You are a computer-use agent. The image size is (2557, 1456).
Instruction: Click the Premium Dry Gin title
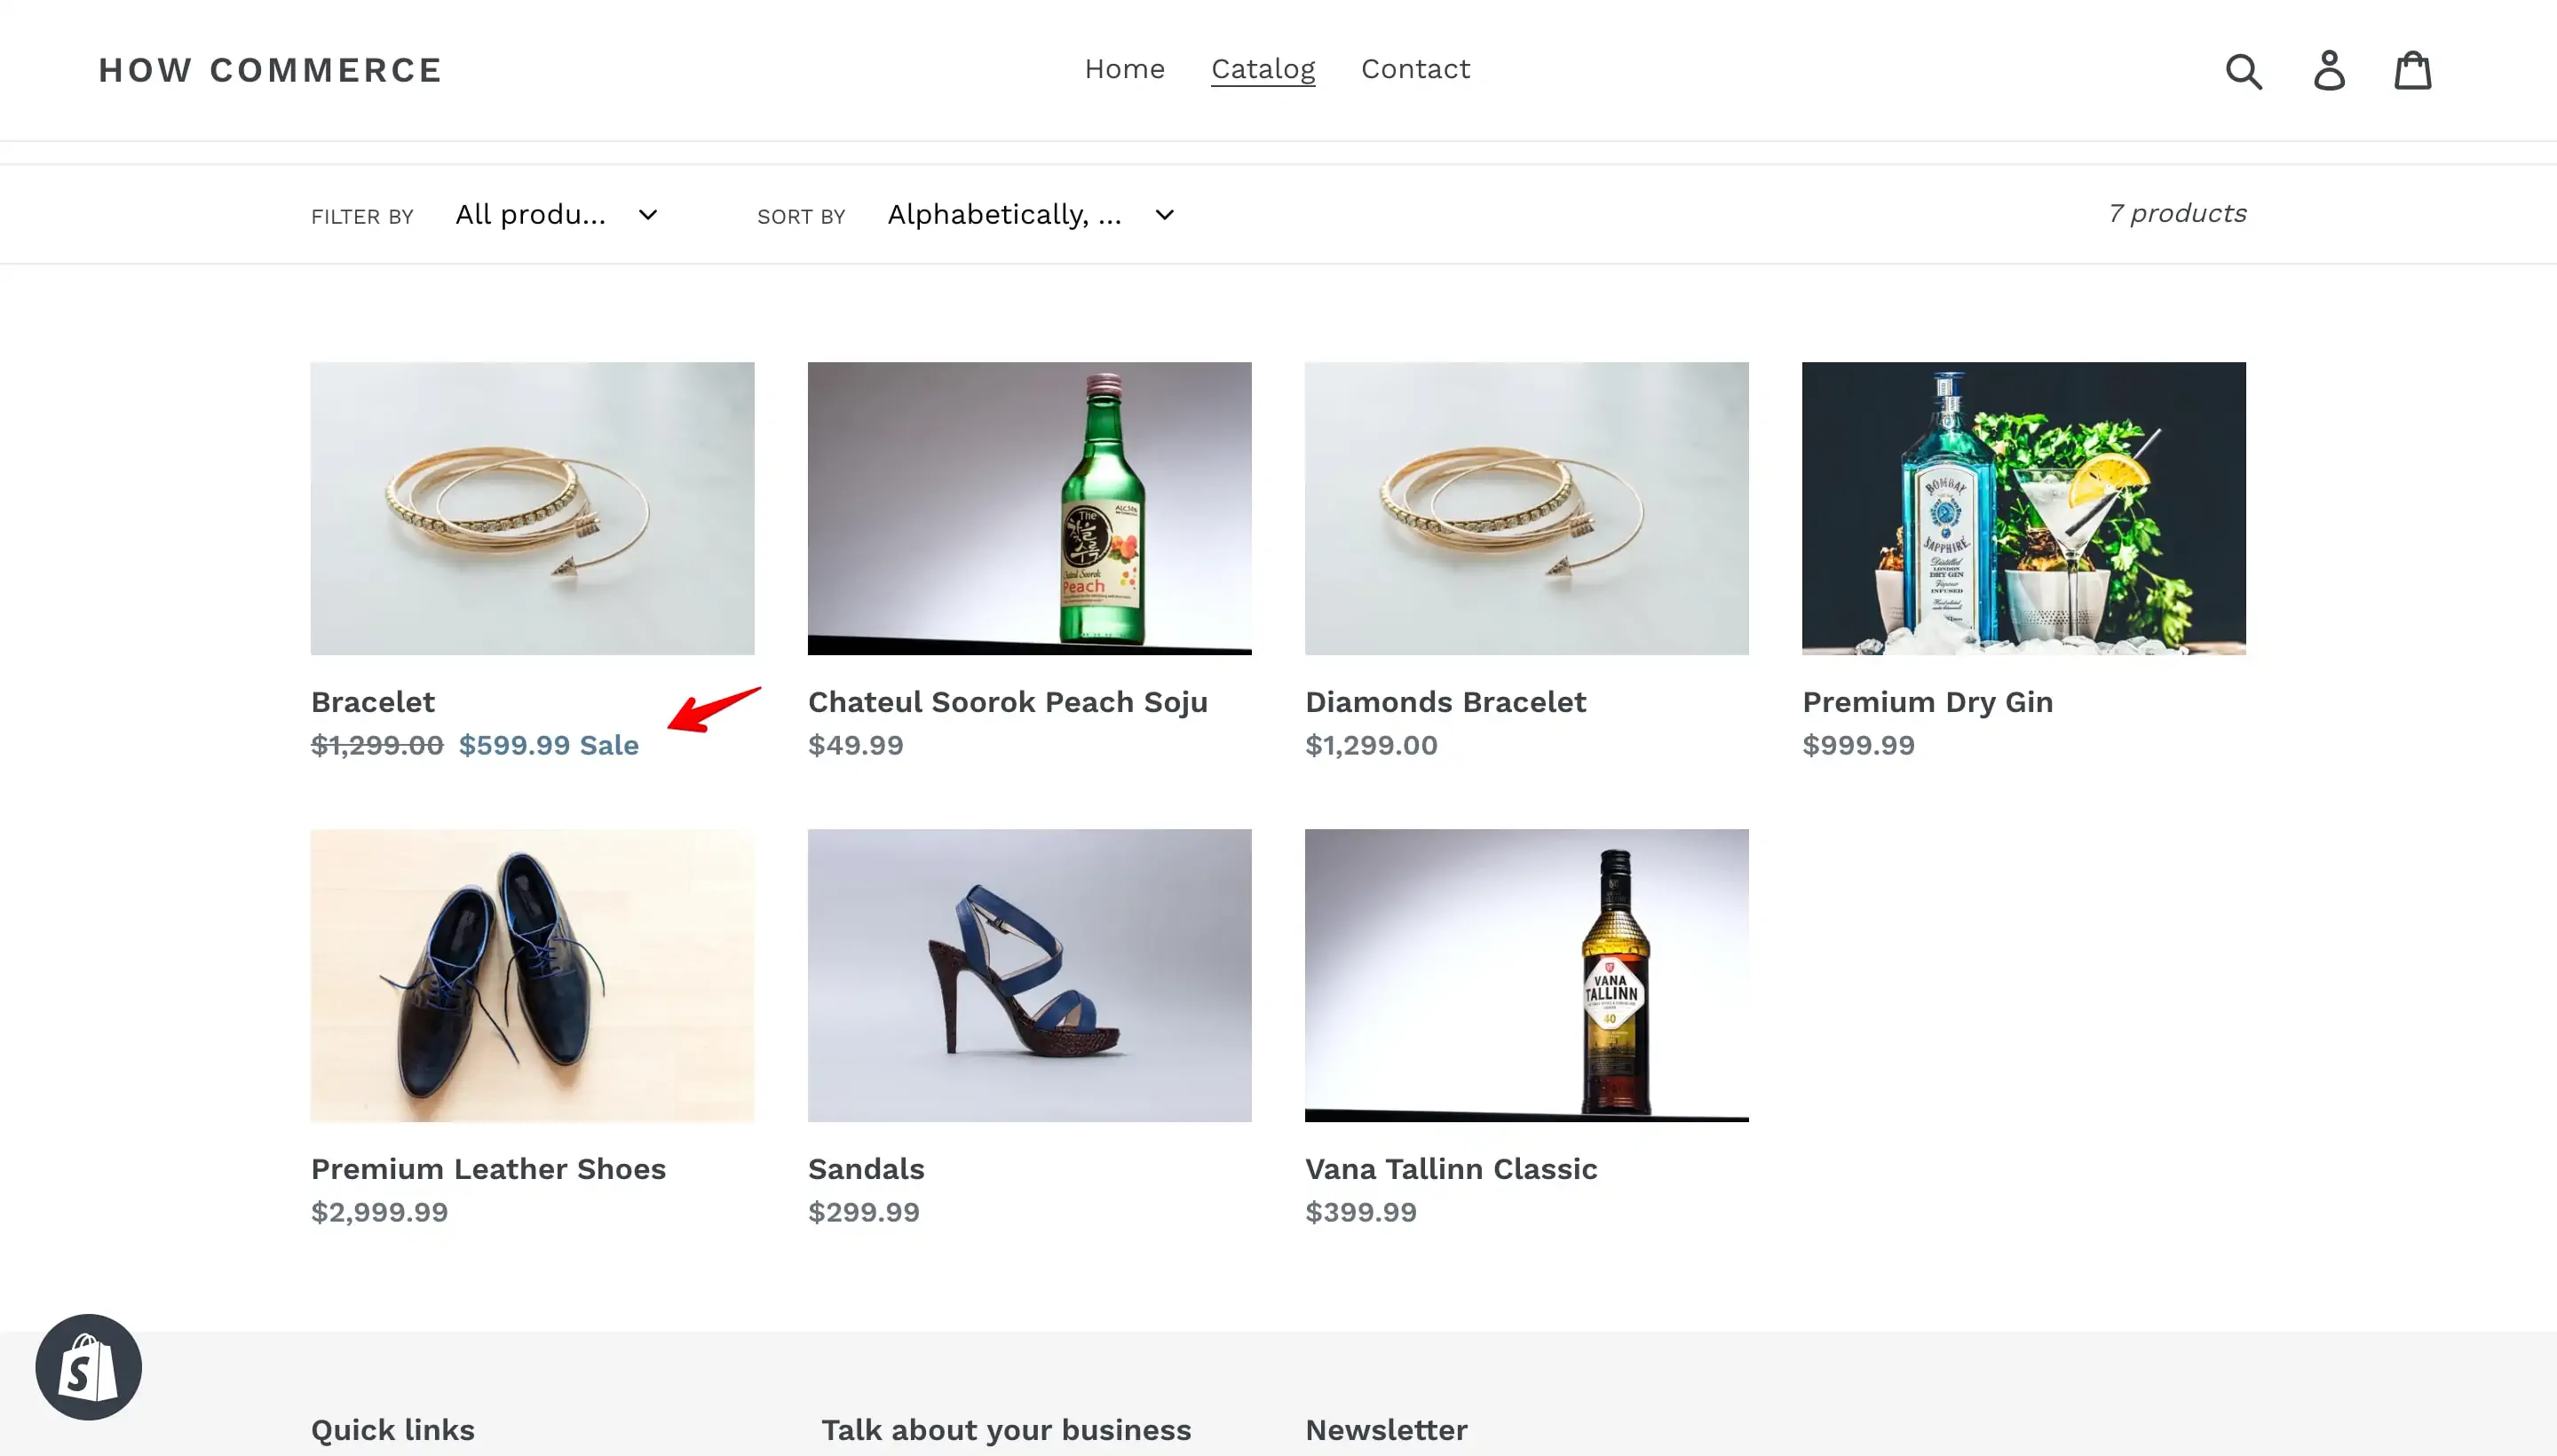(x=1927, y=702)
